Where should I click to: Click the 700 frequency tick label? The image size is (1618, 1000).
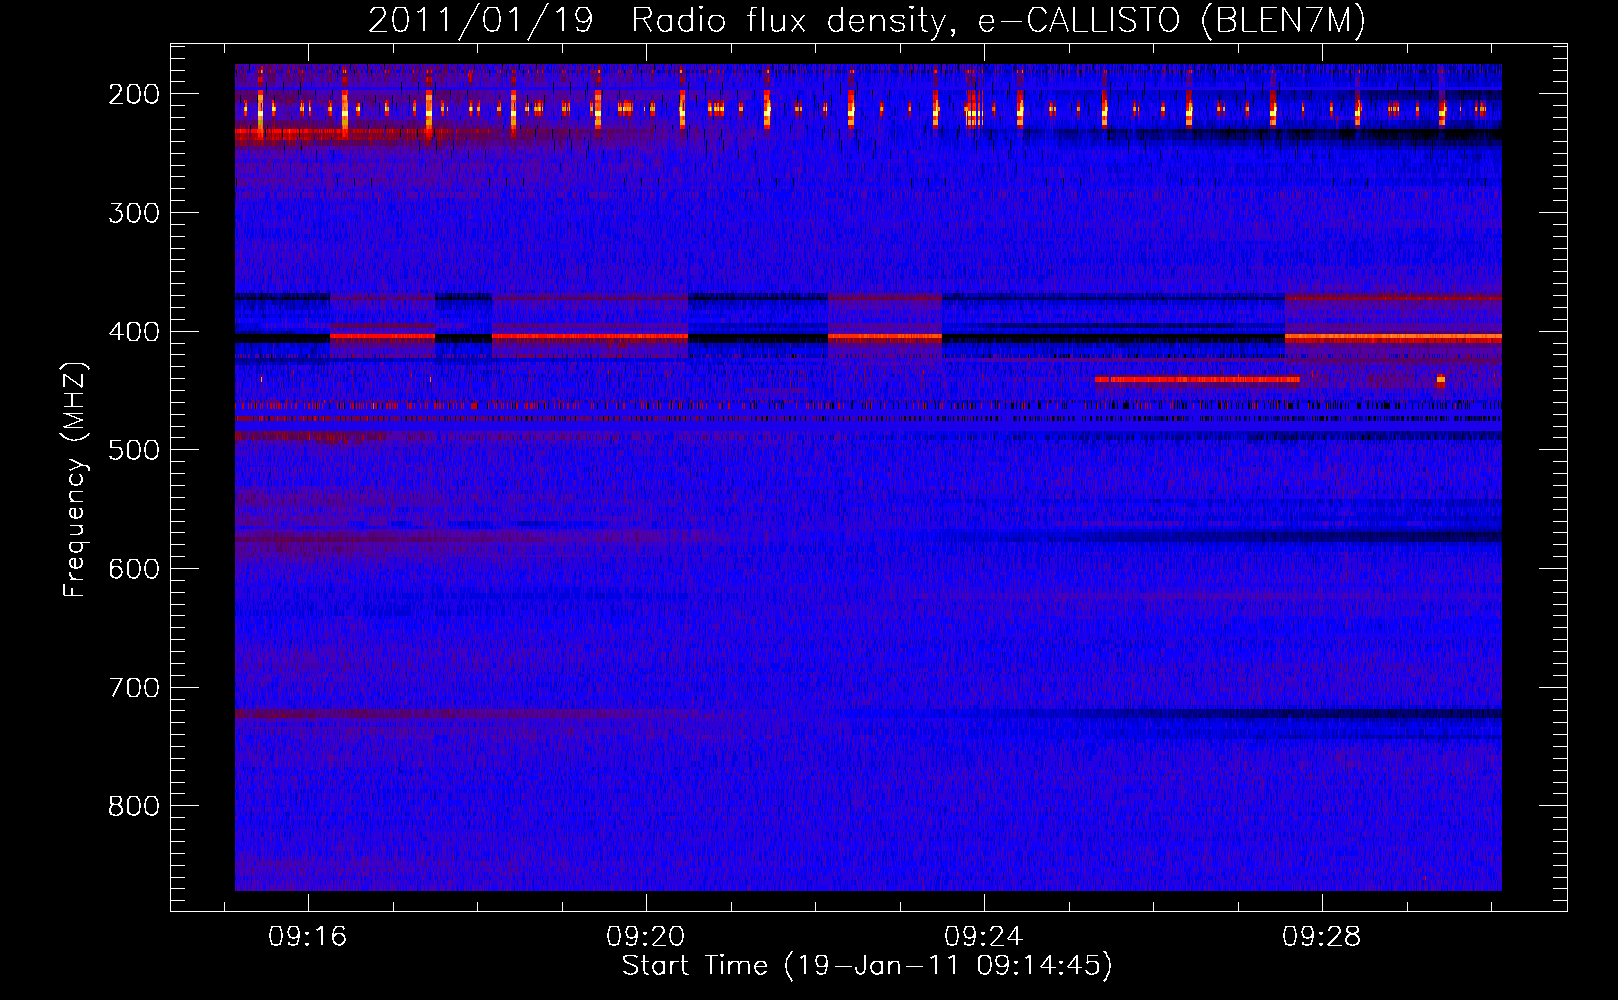coord(134,688)
